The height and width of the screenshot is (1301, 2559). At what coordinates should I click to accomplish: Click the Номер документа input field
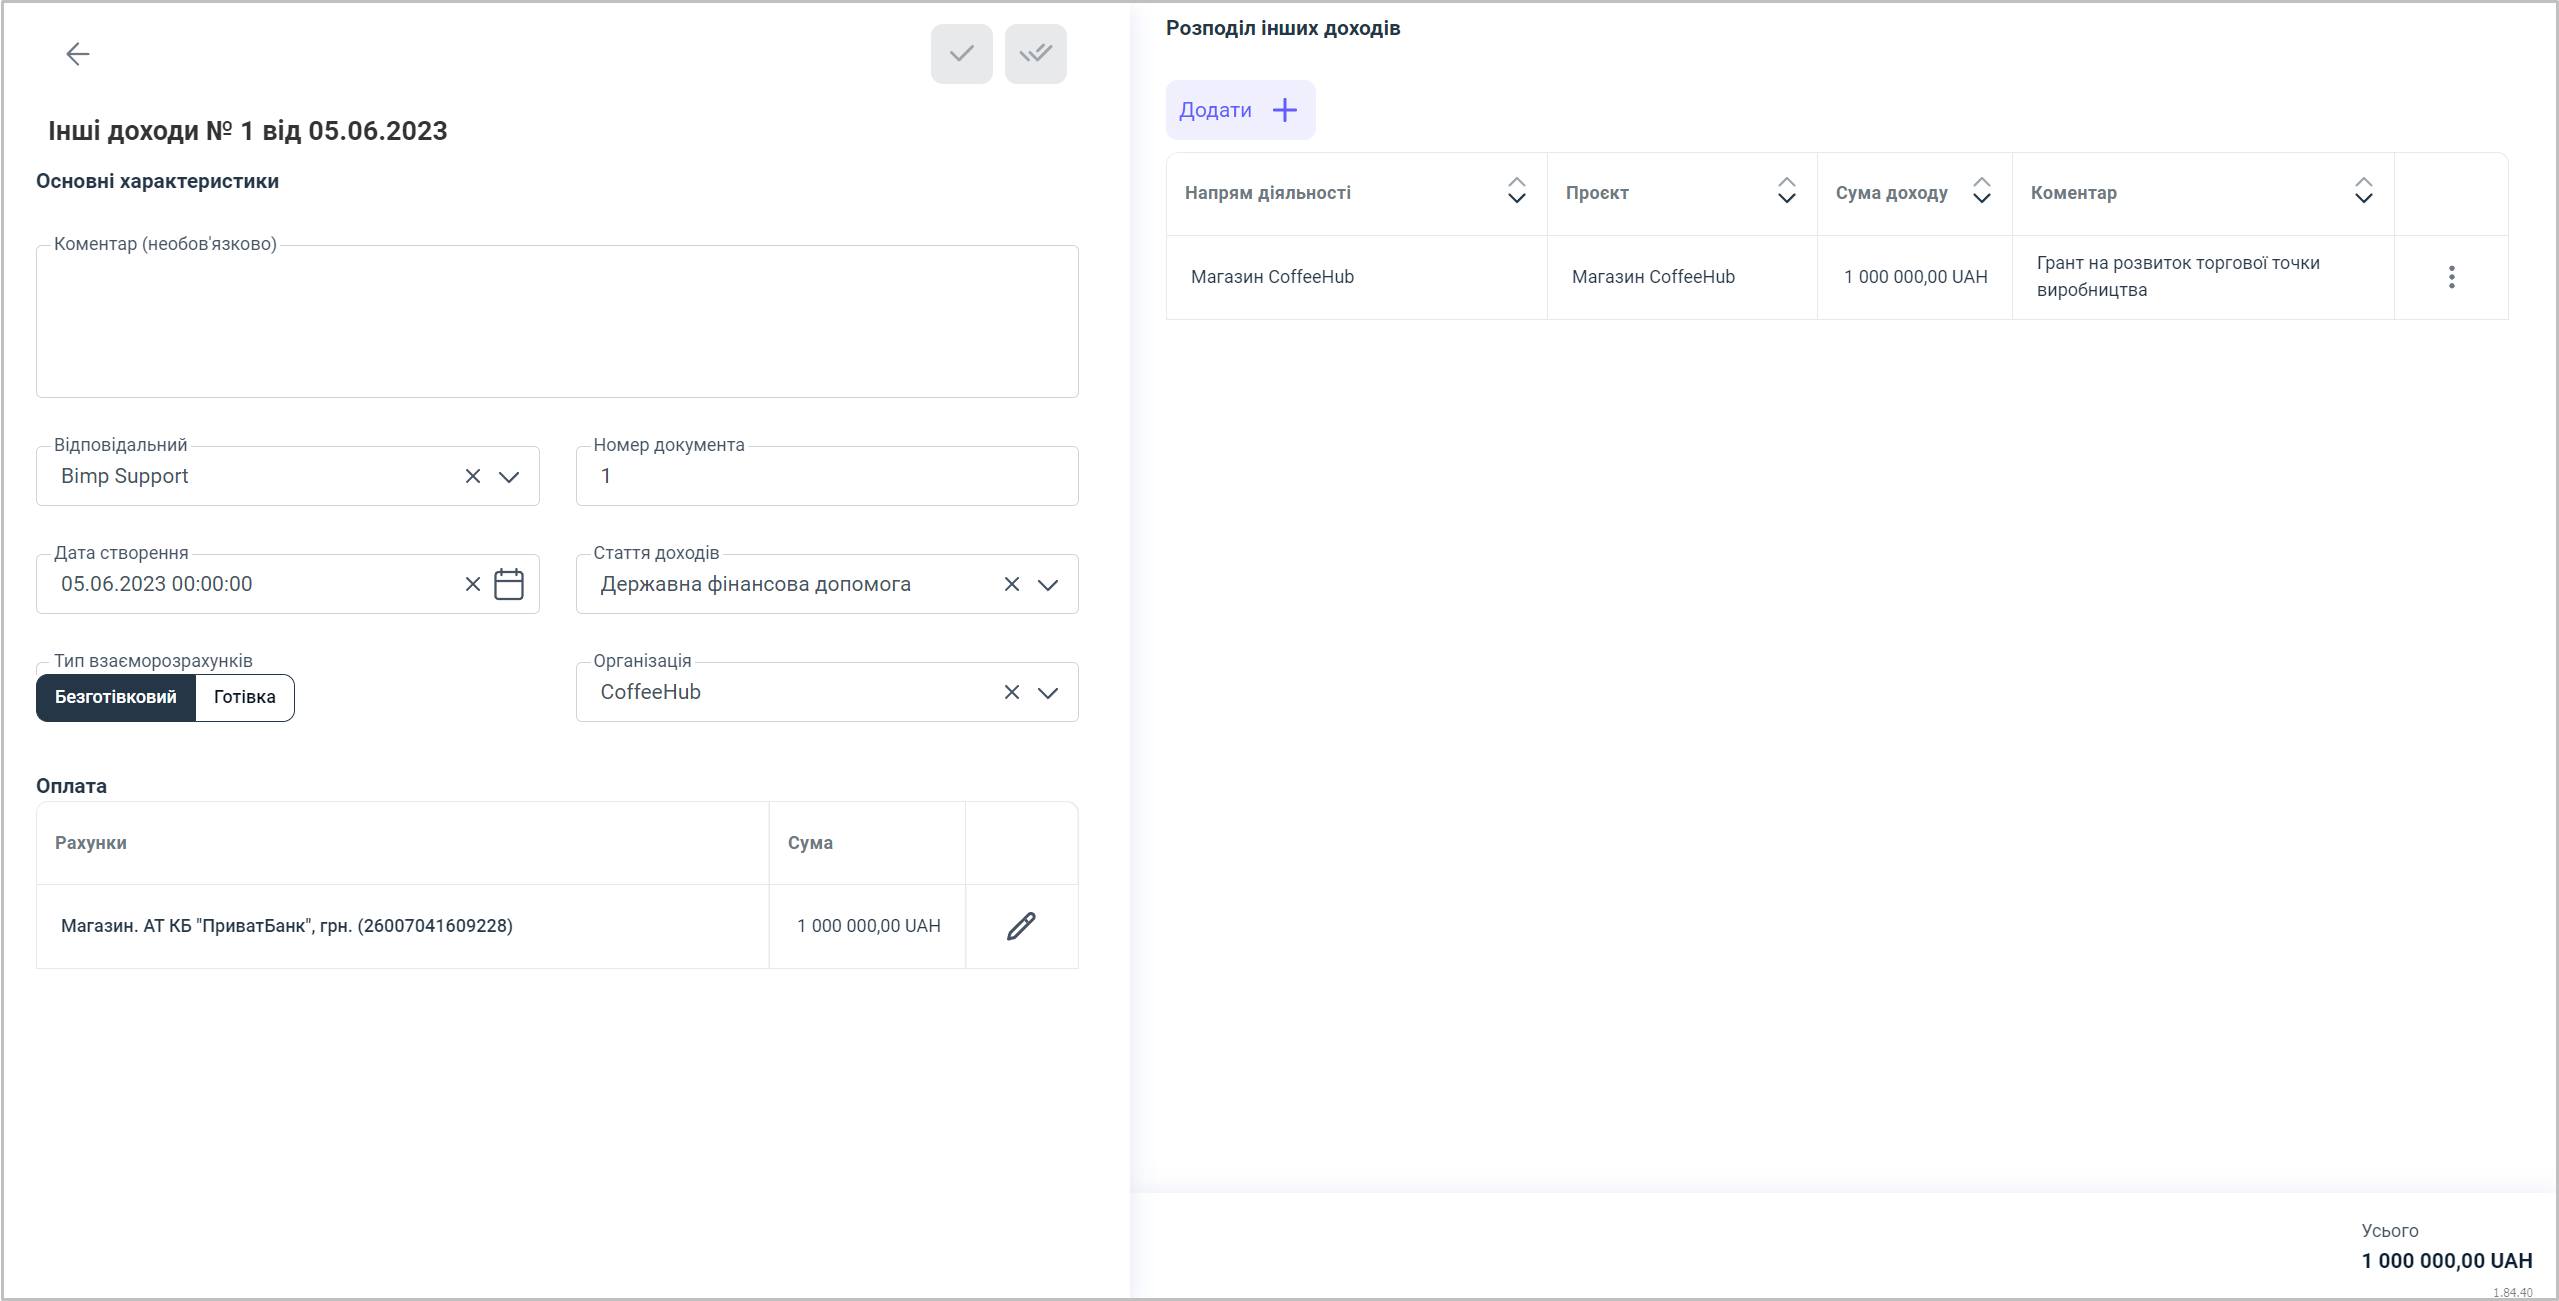827,476
